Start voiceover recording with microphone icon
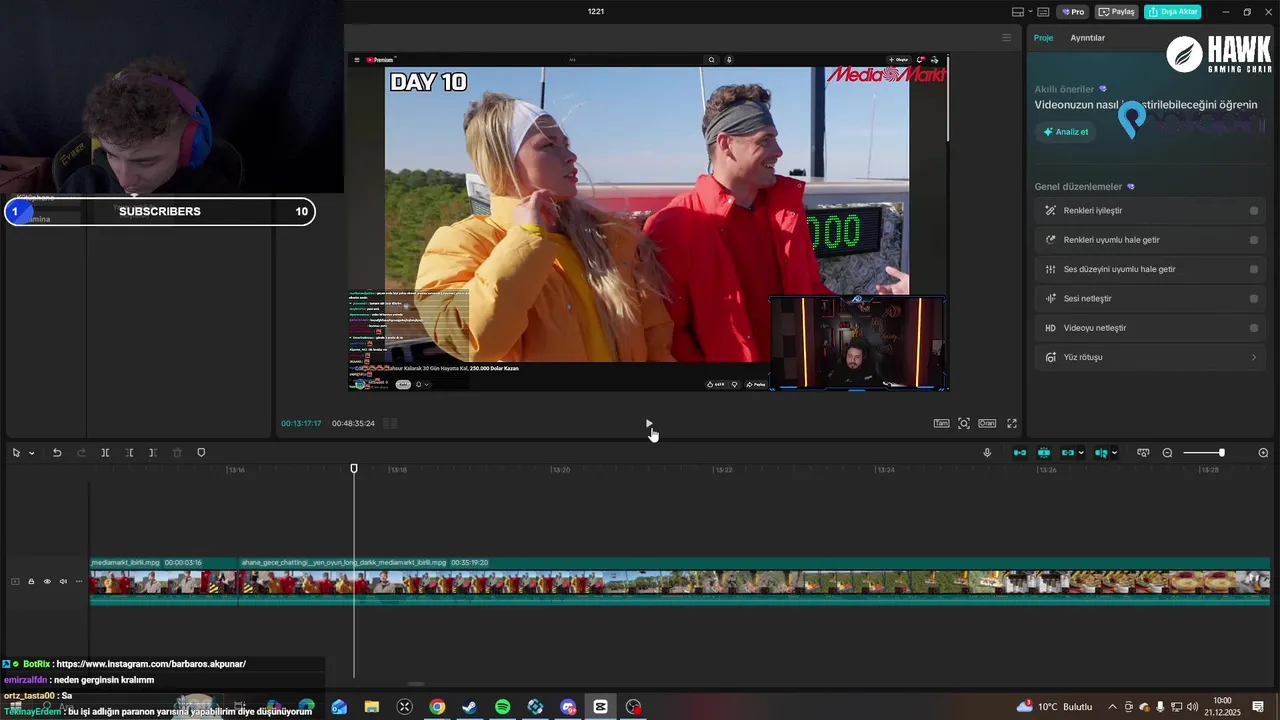The image size is (1280, 720). (987, 453)
